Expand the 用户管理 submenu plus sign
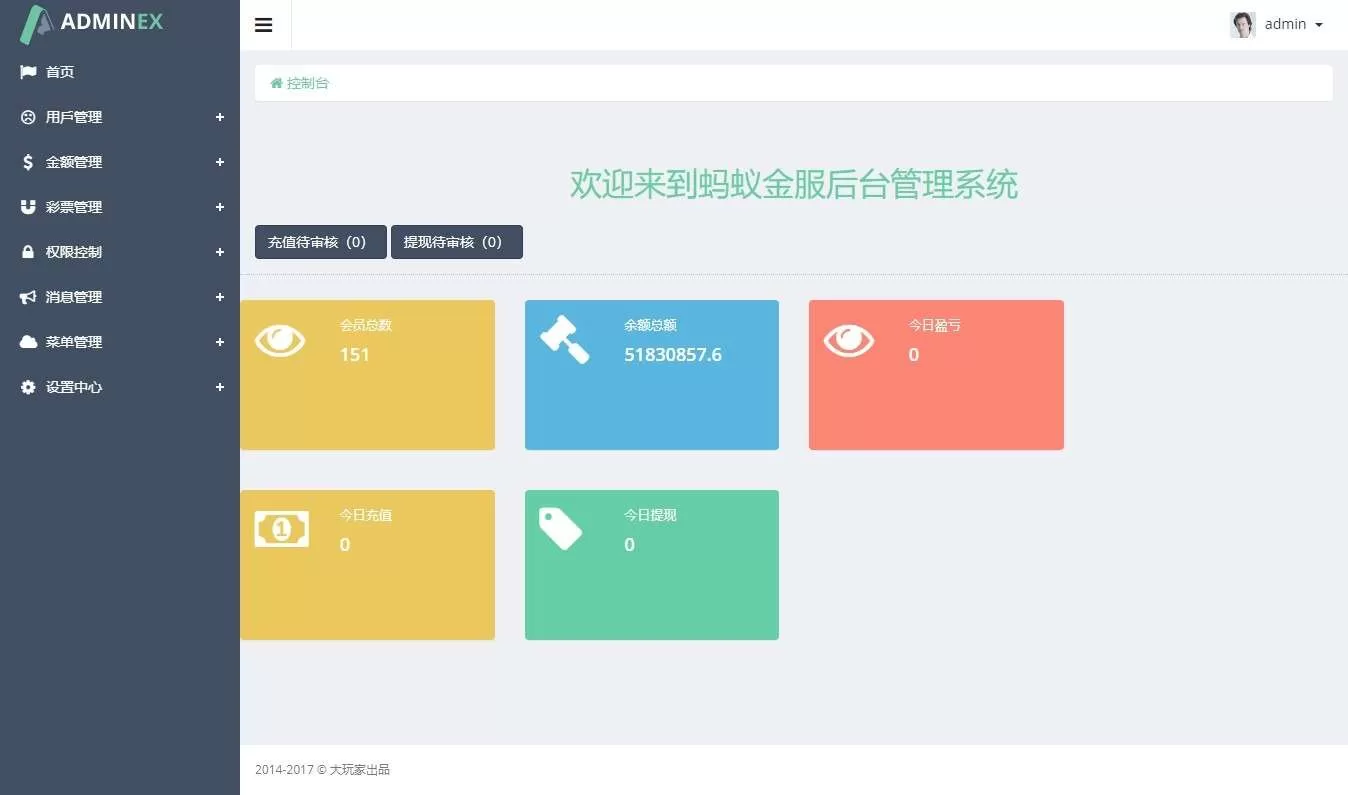The height and width of the screenshot is (795, 1348). (x=220, y=117)
